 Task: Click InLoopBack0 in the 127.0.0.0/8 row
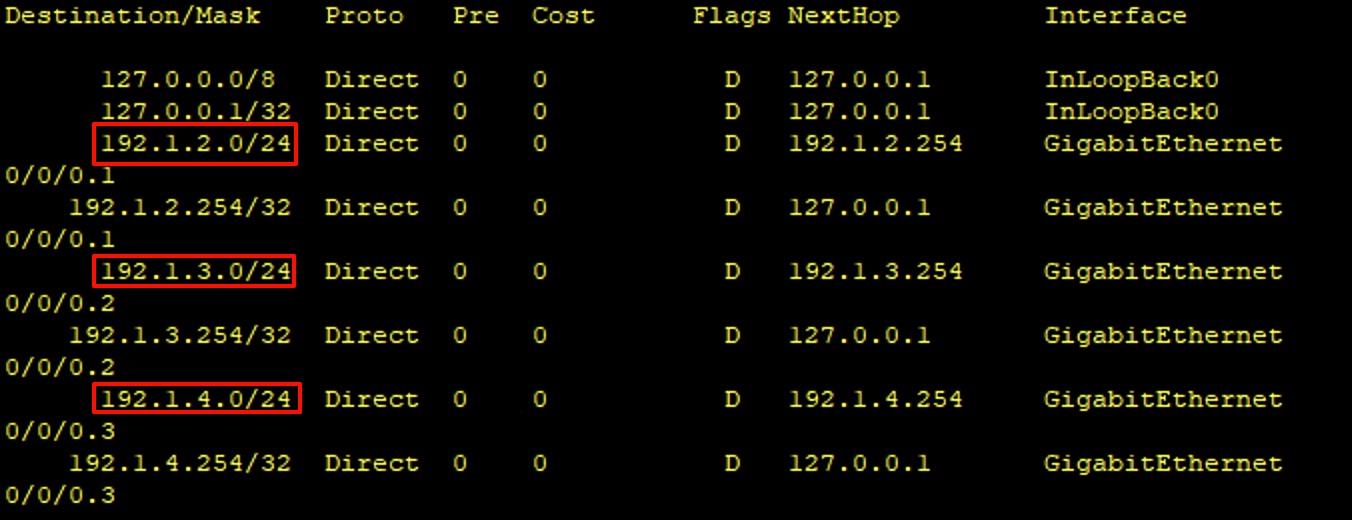point(1132,80)
